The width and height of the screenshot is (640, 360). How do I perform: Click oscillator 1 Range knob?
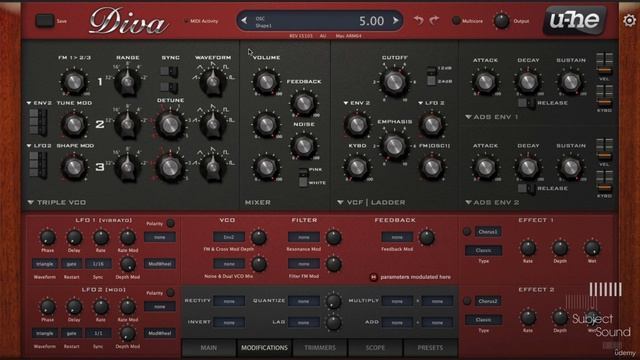[127, 82]
